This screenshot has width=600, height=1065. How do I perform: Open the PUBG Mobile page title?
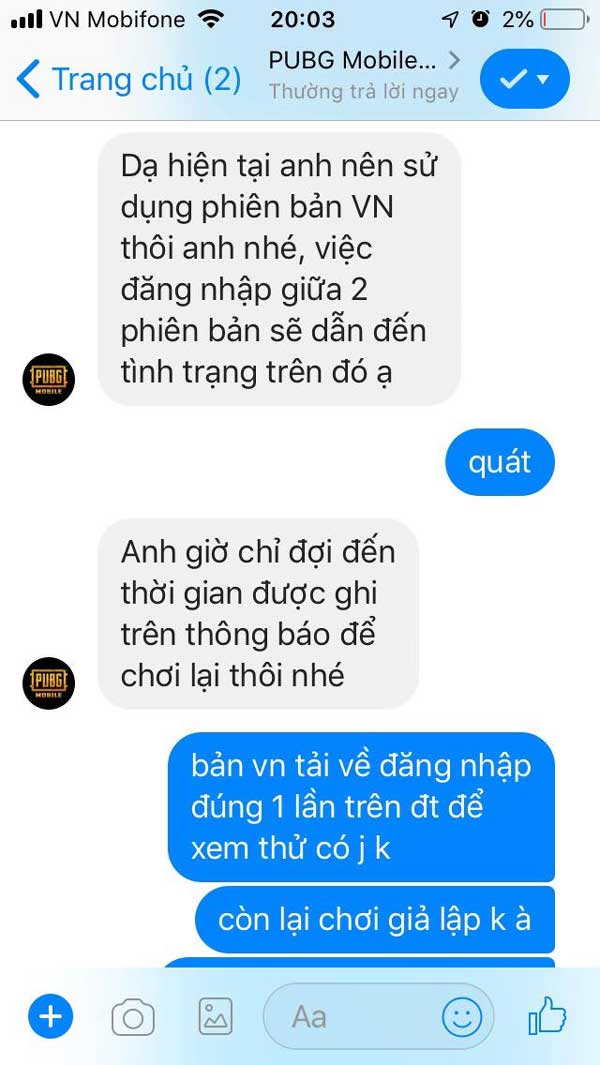[352, 61]
